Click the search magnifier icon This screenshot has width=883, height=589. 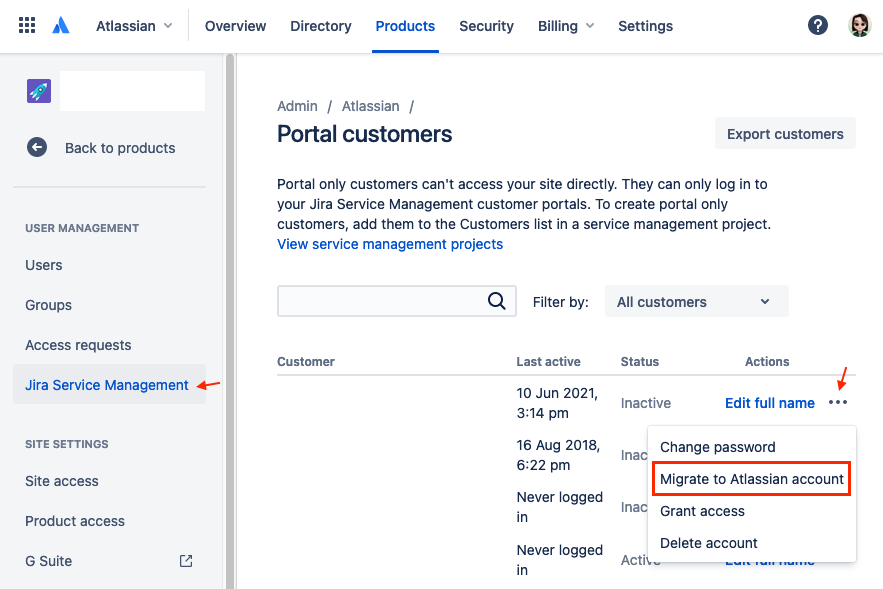tap(496, 301)
